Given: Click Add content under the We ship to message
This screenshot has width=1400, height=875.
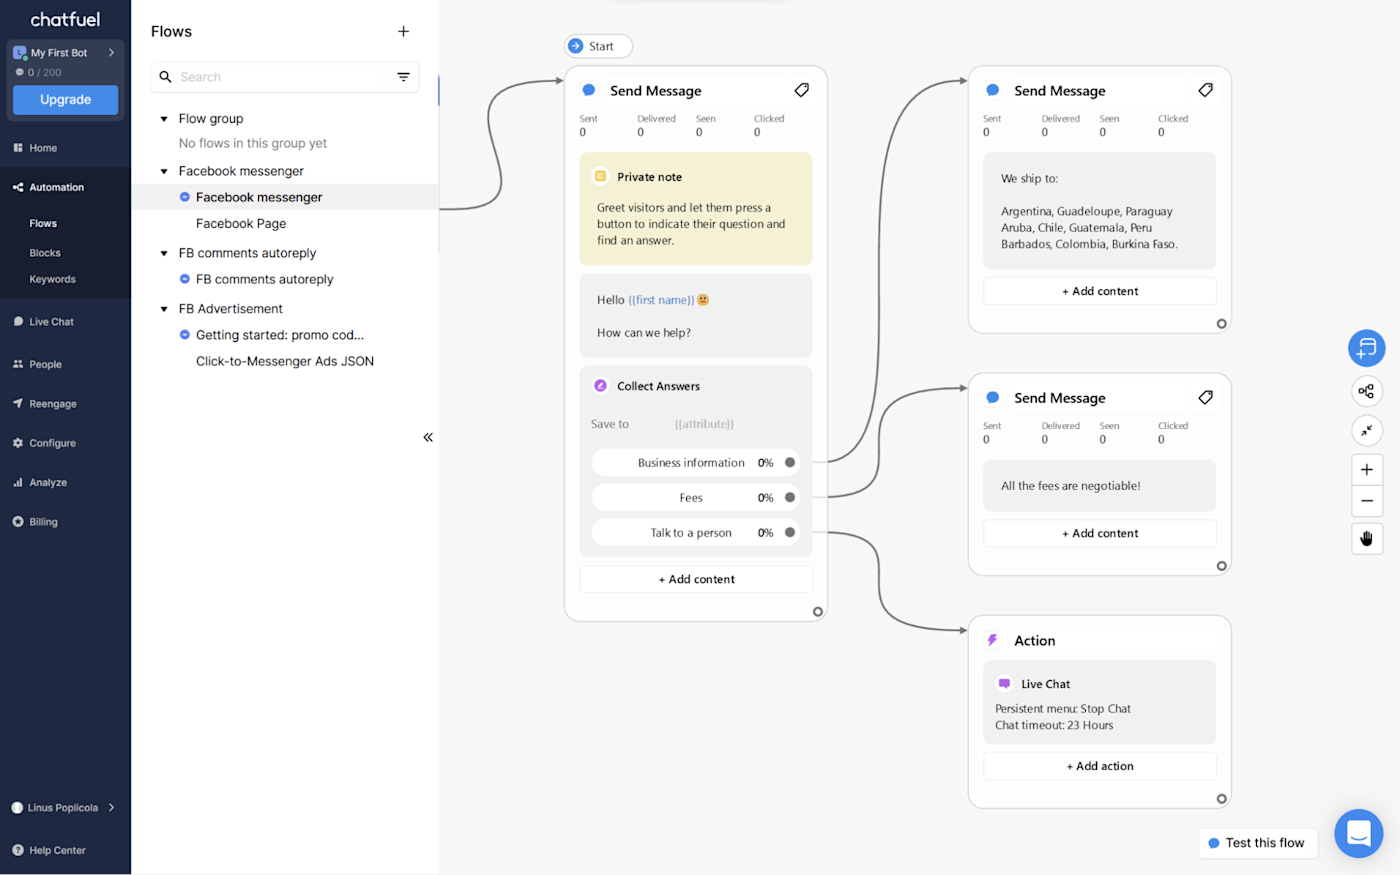Looking at the screenshot, I should [x=1100, y=291].
